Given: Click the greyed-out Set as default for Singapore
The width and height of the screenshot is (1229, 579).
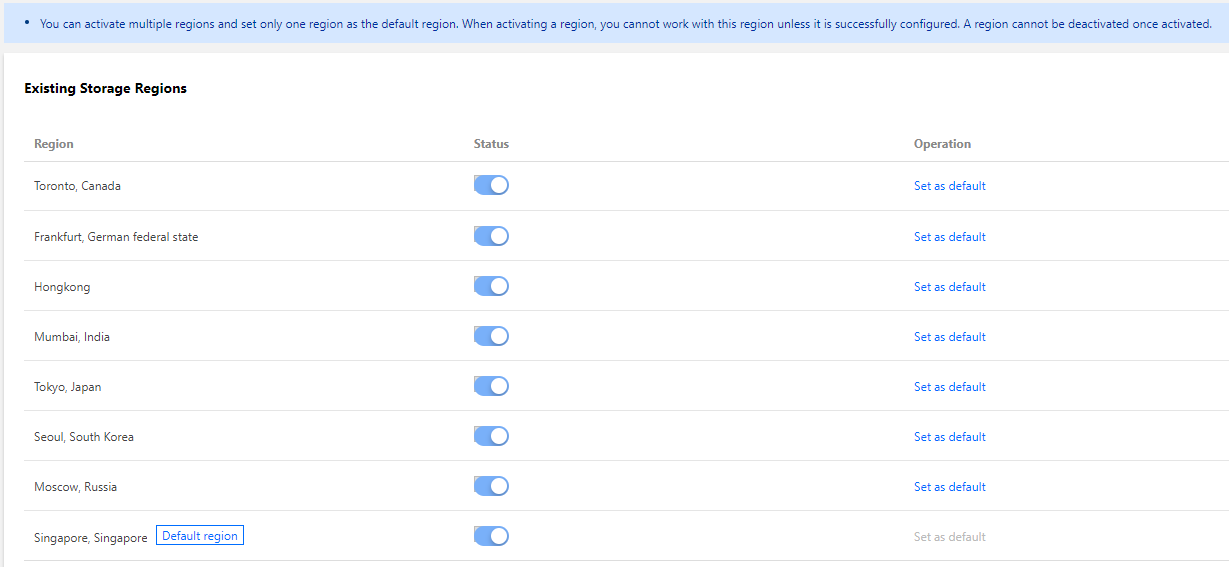Looking at the screenshot, I should [949, 537].
